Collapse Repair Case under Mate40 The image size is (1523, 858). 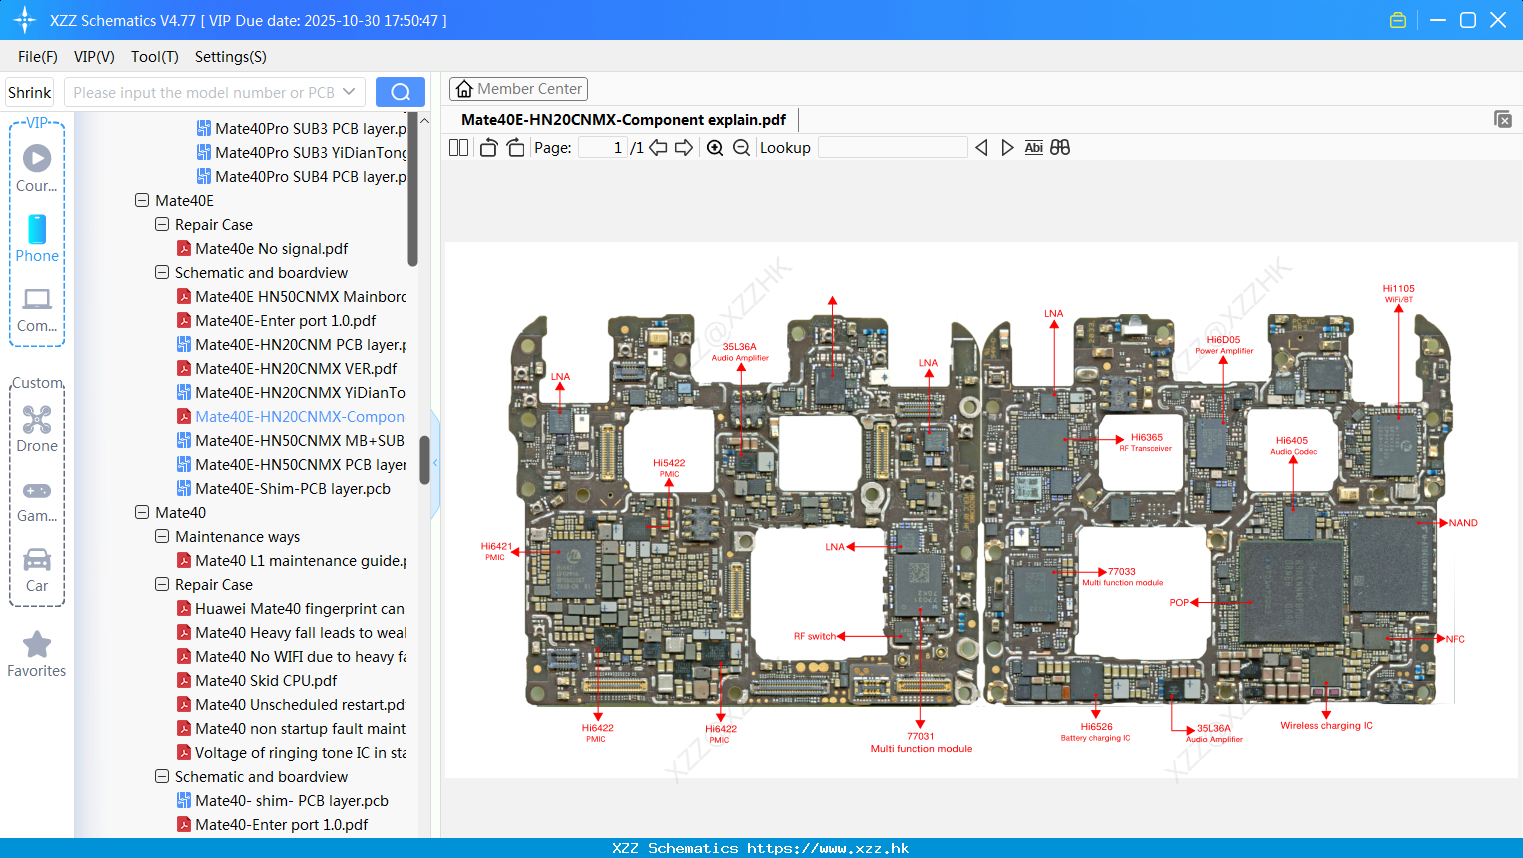coord(162,584)
